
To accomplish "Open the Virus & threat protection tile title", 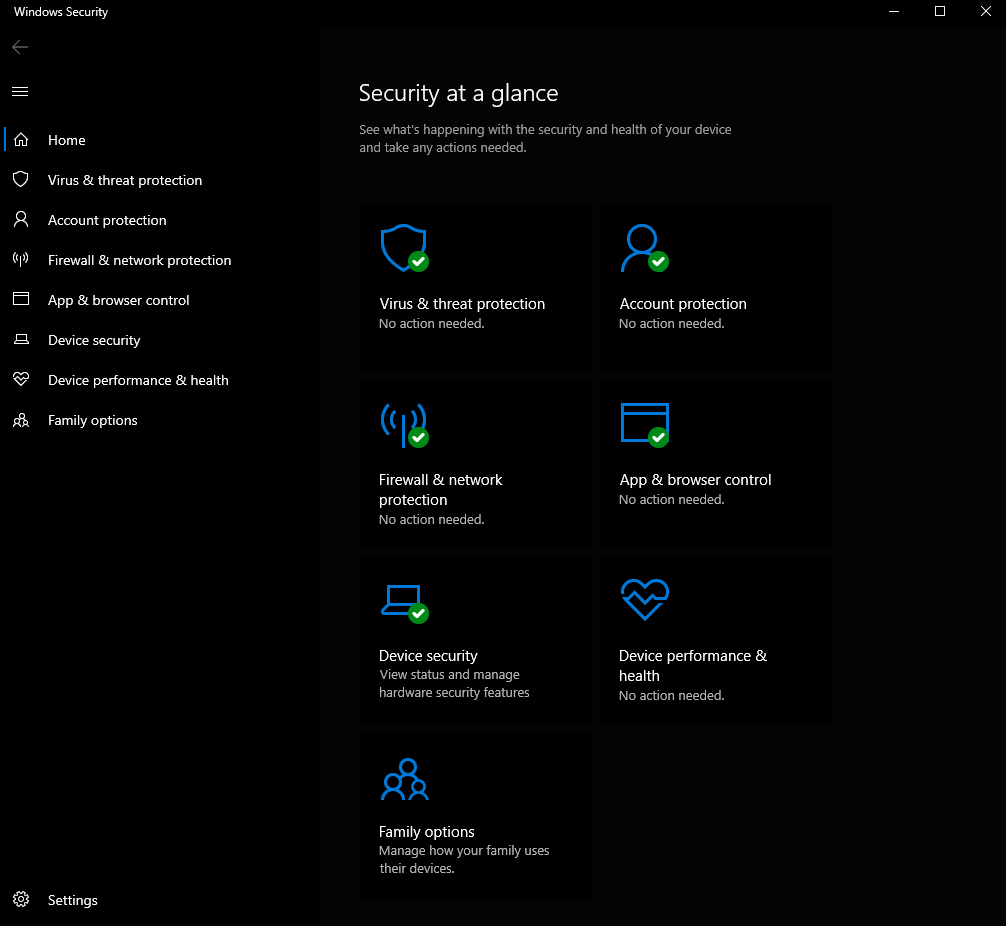I will click(462, 304).
